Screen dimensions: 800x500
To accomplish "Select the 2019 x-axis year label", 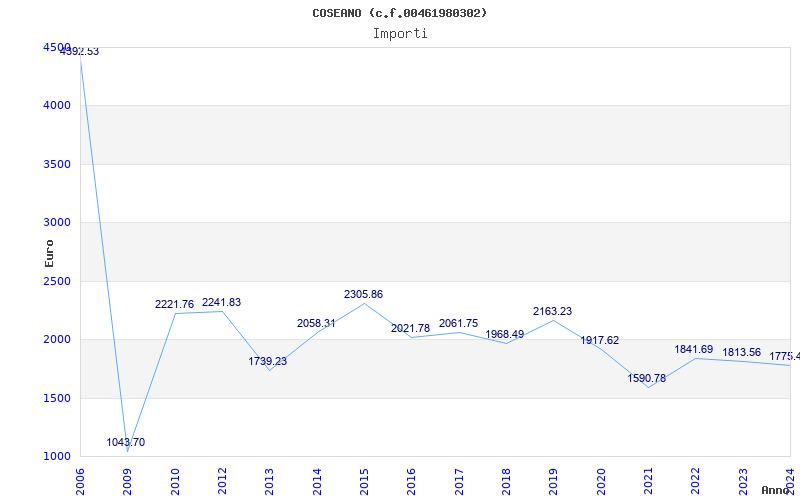I will [x=554, y=481].
